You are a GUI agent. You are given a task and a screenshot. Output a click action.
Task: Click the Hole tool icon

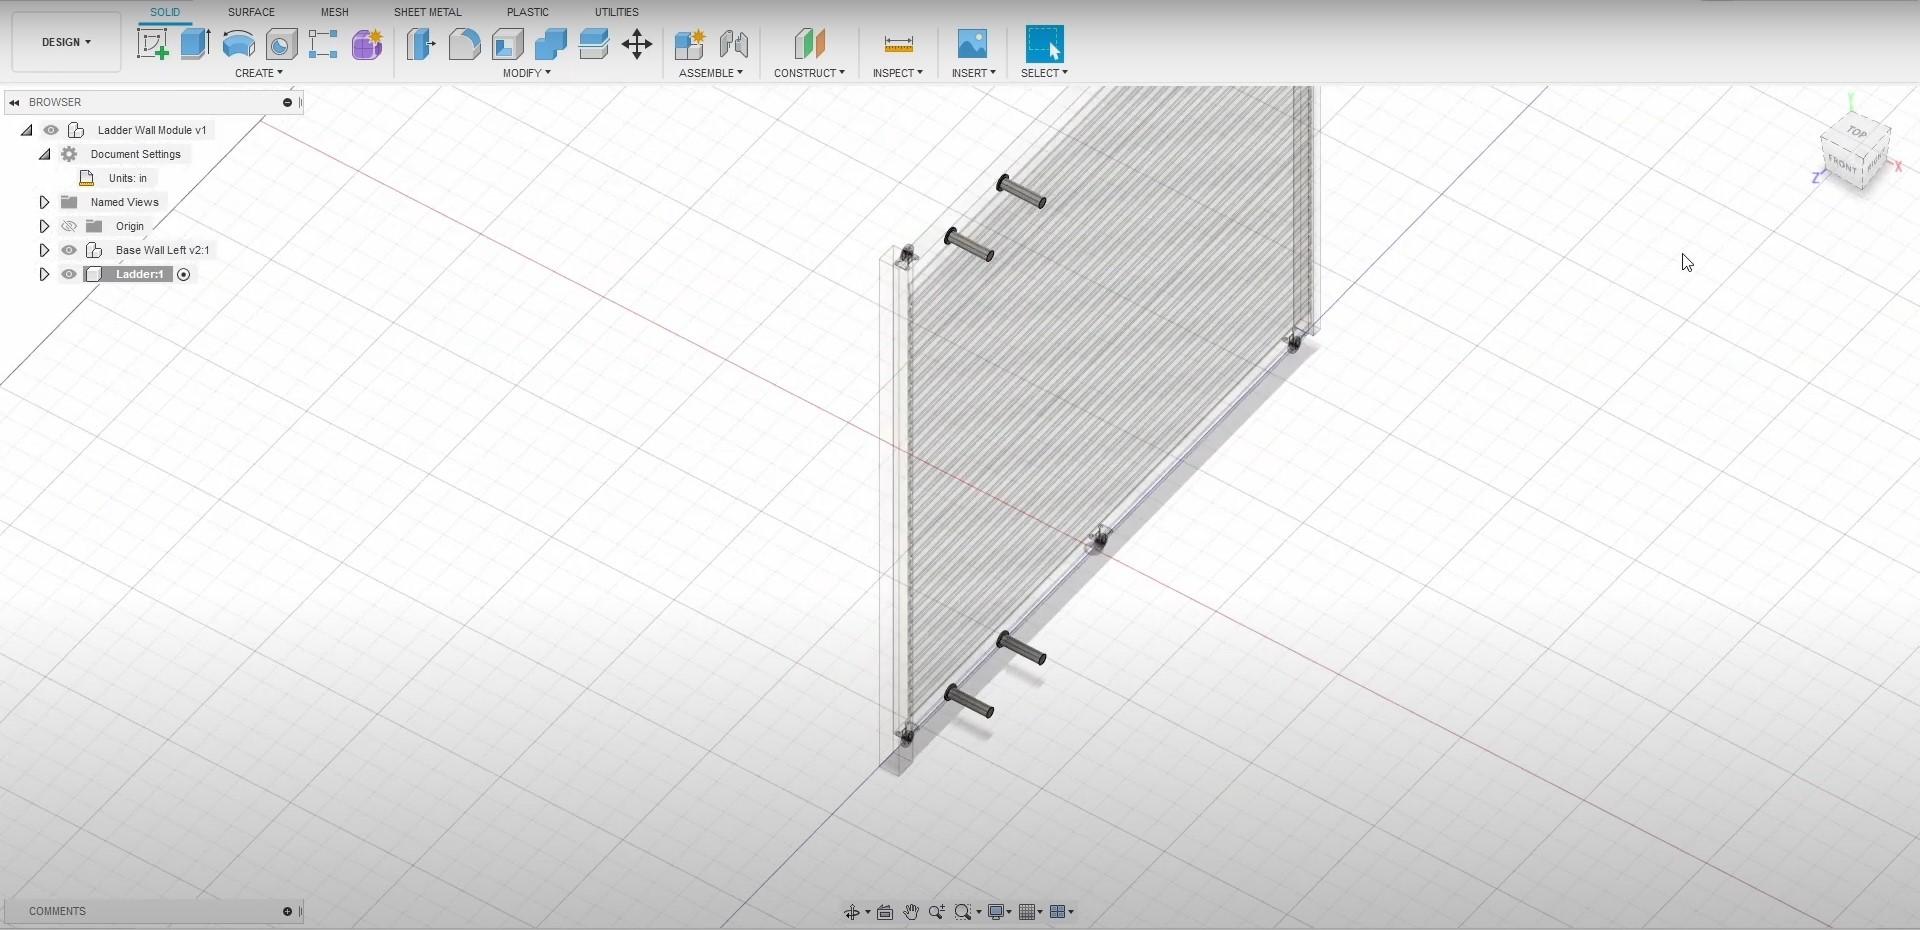click(281, 44)
